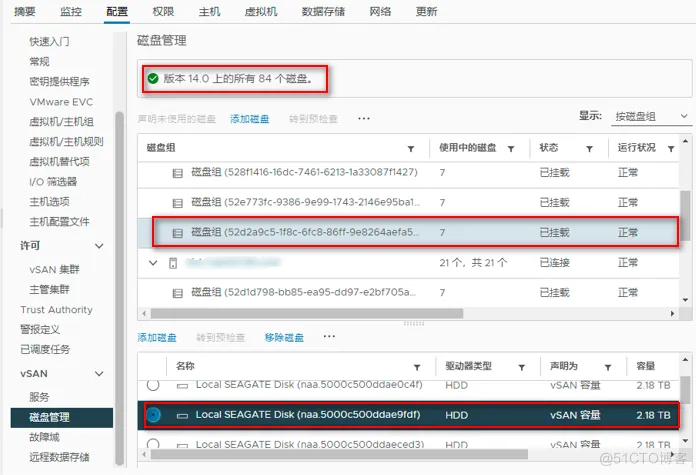696x475 pixels.
Task: Switch to 更新 tab
Action: [x=427, y=12]
